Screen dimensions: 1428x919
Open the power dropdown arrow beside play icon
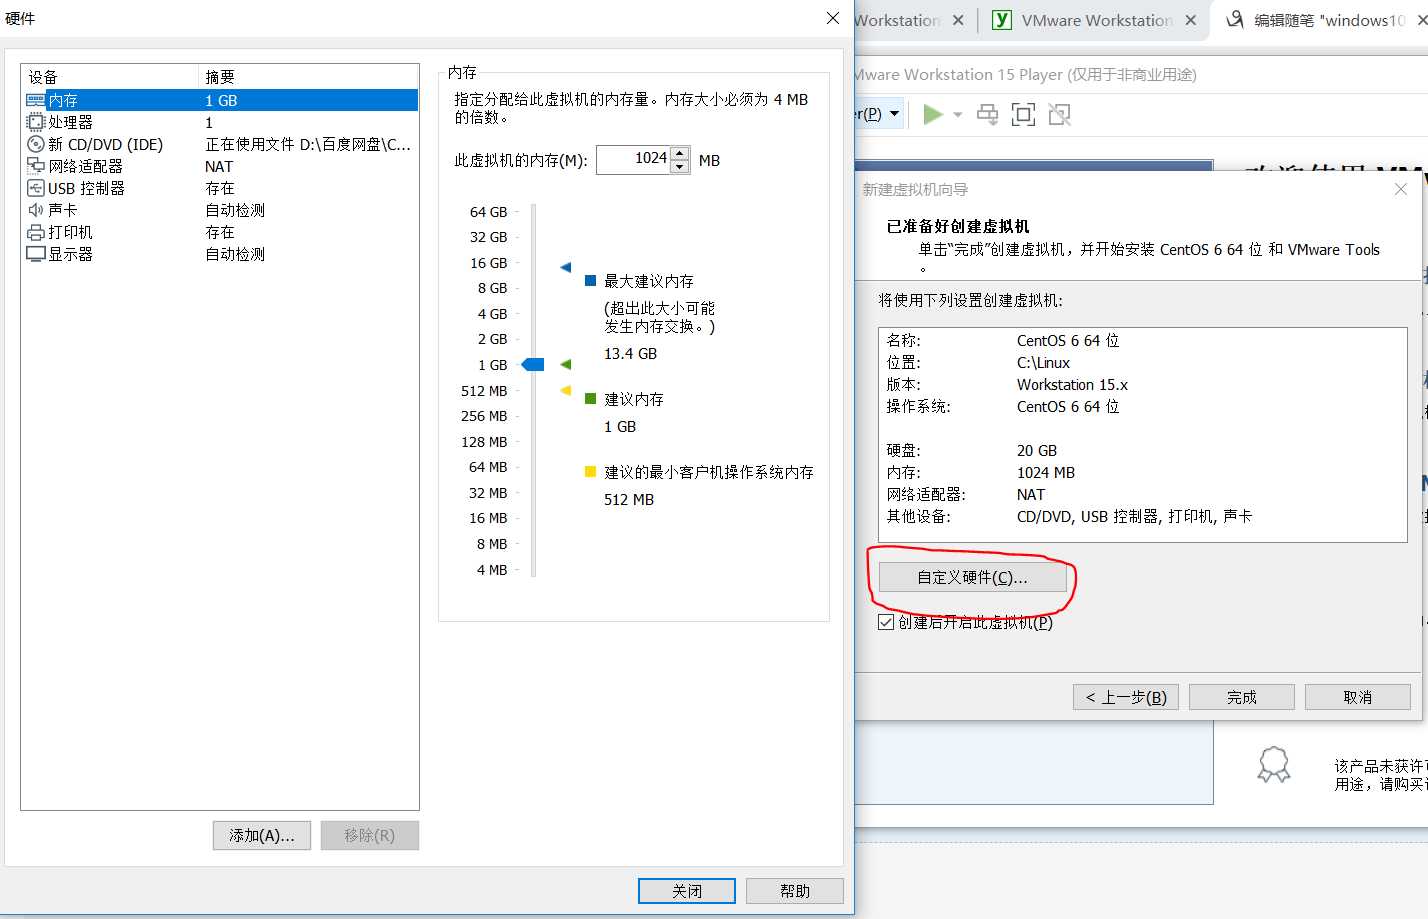(x=958, y=115)
